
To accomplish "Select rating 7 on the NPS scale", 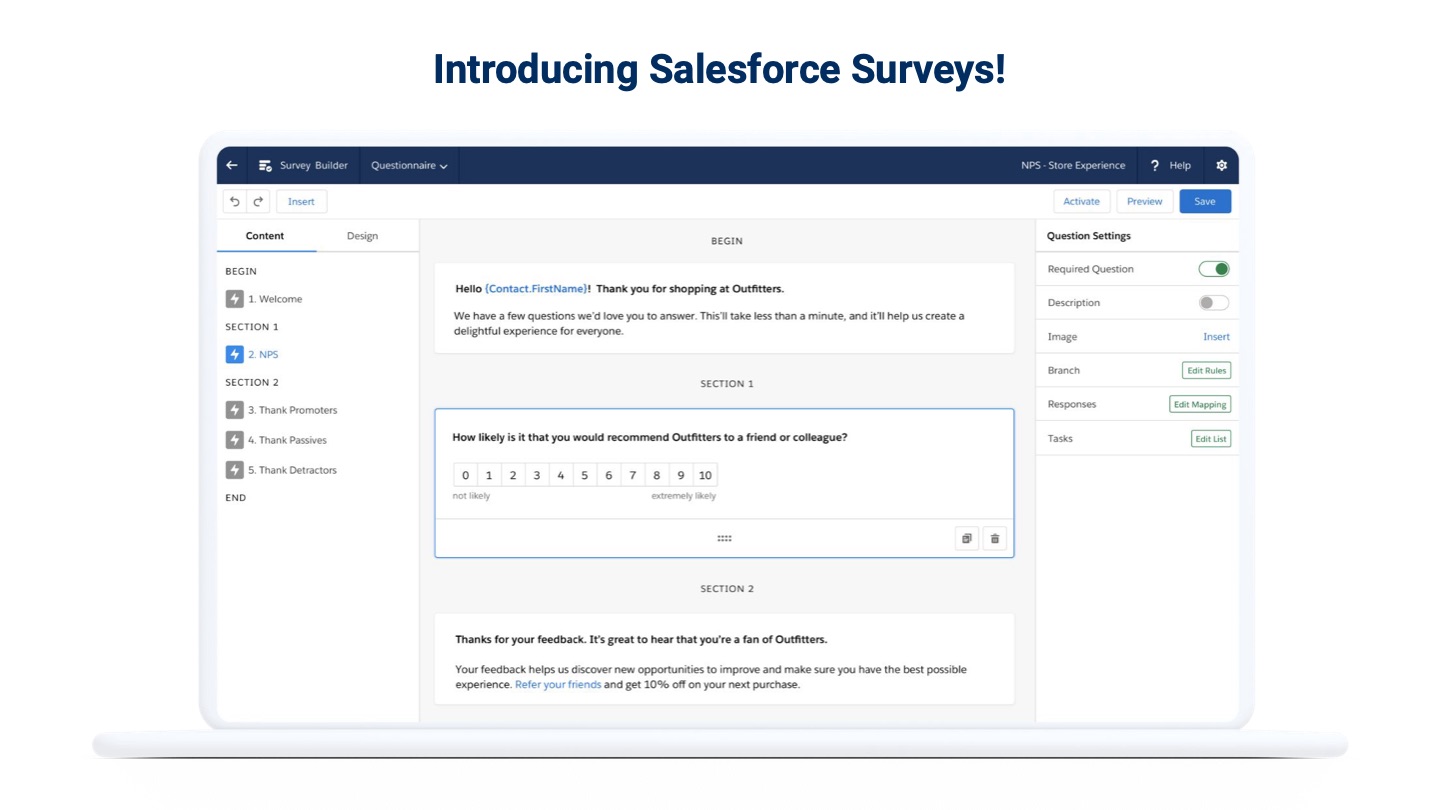I will tap(632, 475).
